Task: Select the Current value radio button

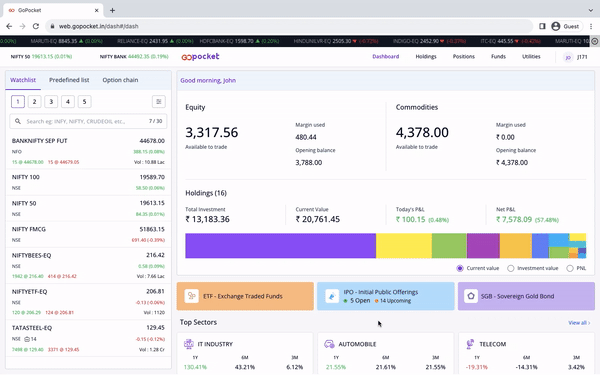Action: click(x=460, y=268)
